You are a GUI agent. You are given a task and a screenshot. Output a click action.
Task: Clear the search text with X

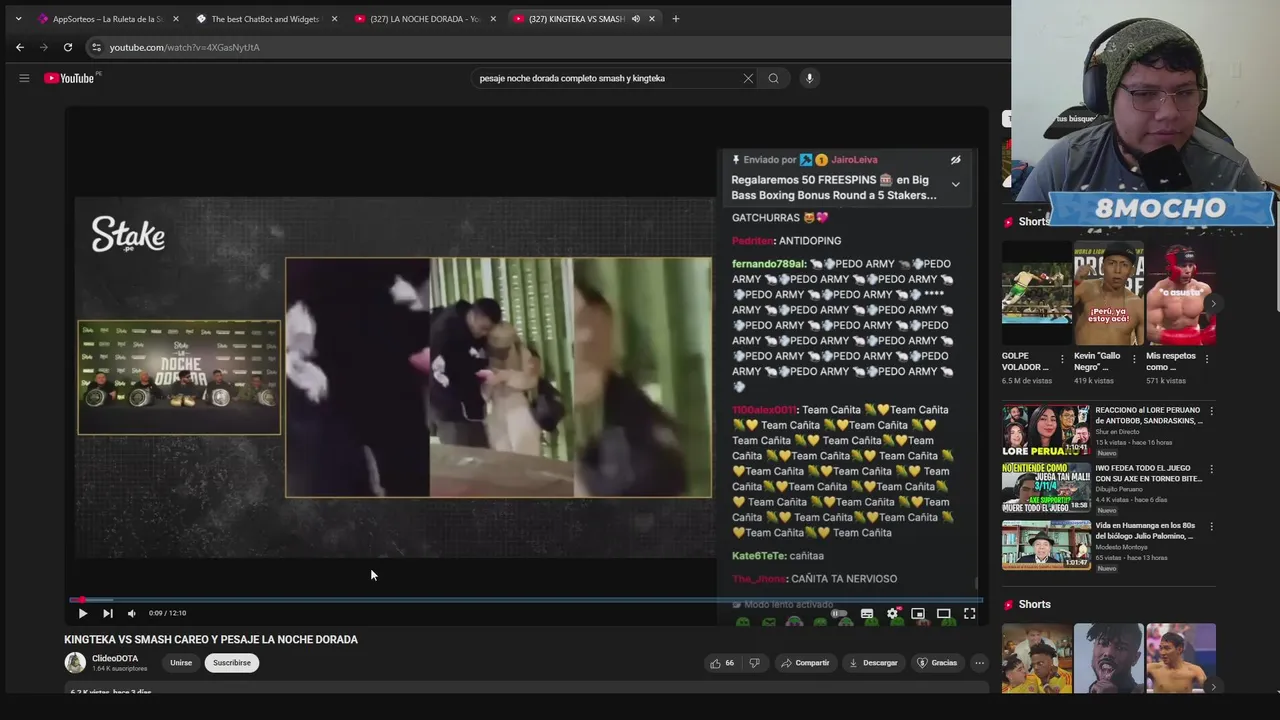(748, 78)
